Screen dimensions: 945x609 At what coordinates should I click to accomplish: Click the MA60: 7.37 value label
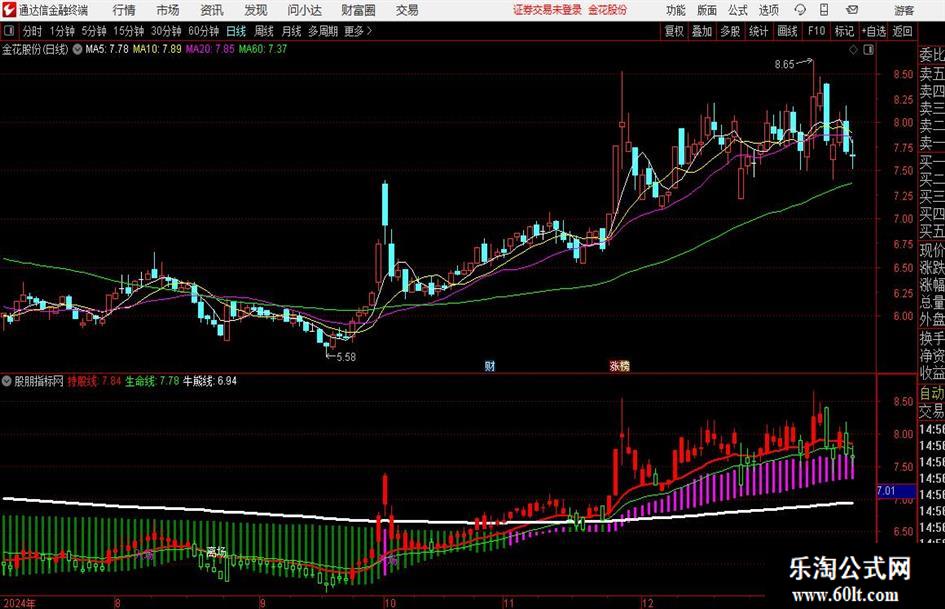263,49
